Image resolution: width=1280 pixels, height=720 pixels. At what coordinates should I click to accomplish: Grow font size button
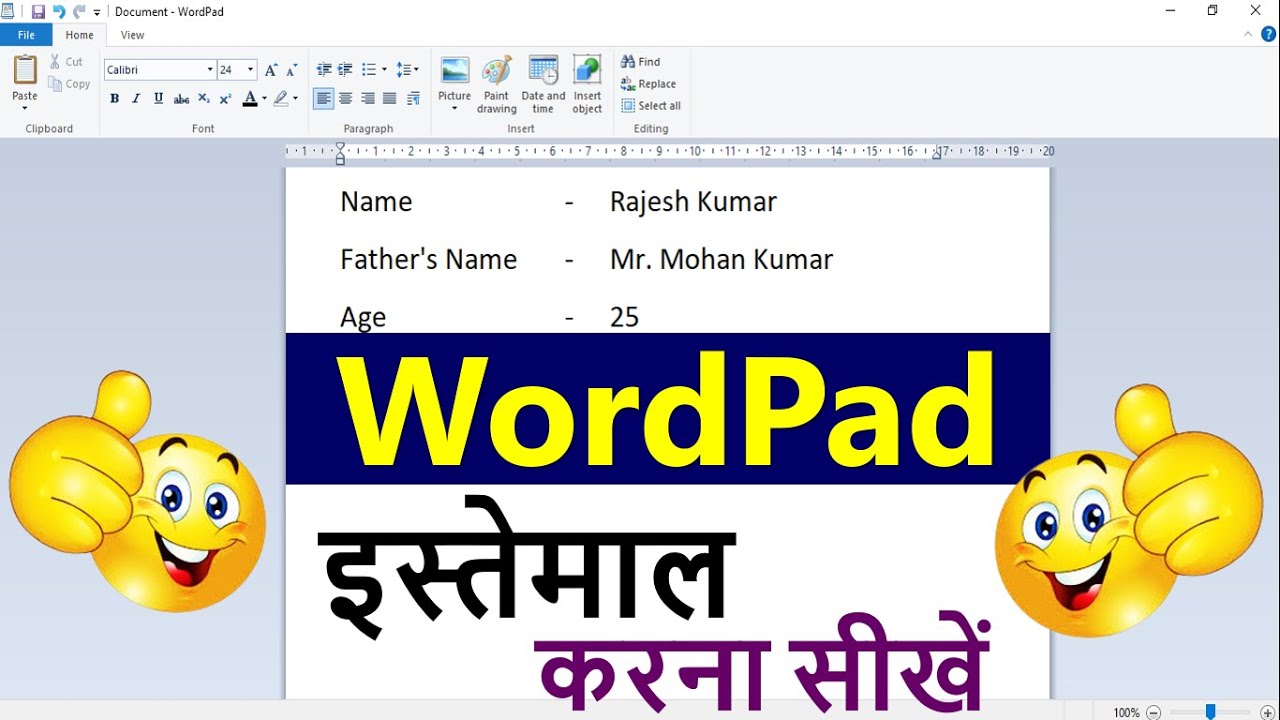pos(271,70)
